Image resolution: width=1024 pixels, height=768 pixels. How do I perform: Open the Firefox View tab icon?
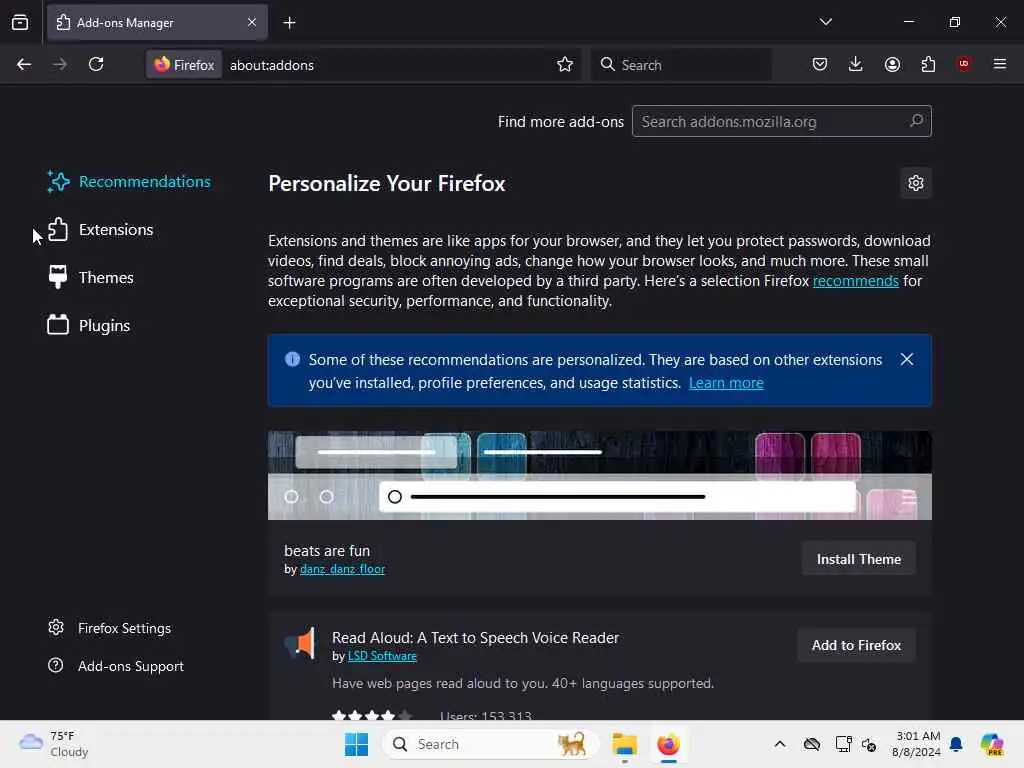click(x=20, y=22)
